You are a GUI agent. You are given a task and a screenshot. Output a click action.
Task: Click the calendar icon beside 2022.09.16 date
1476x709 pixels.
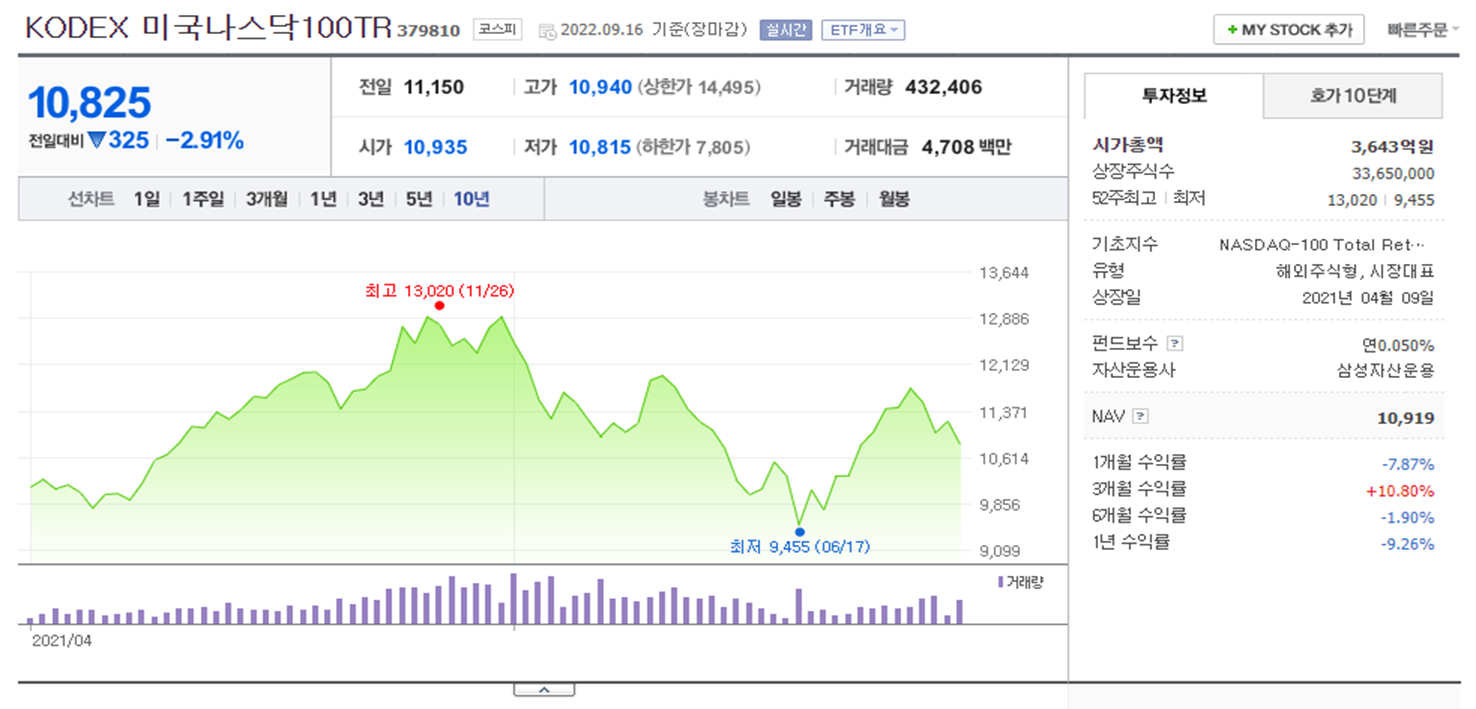coord(547,31)
